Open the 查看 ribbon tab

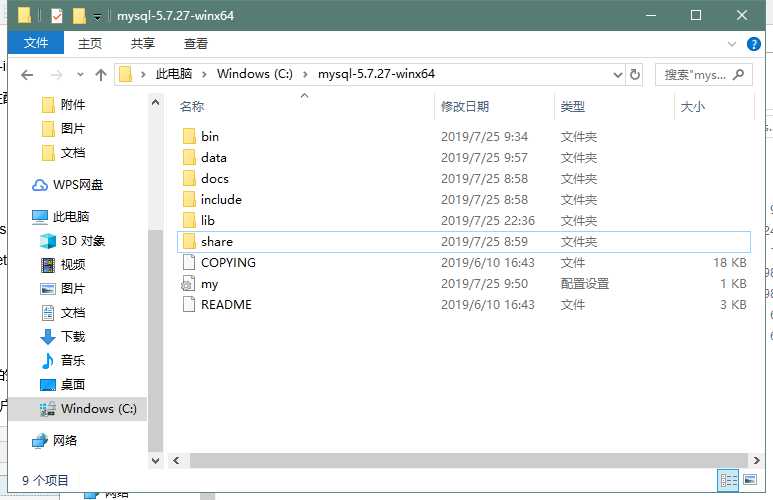click(x=196, y=43)
